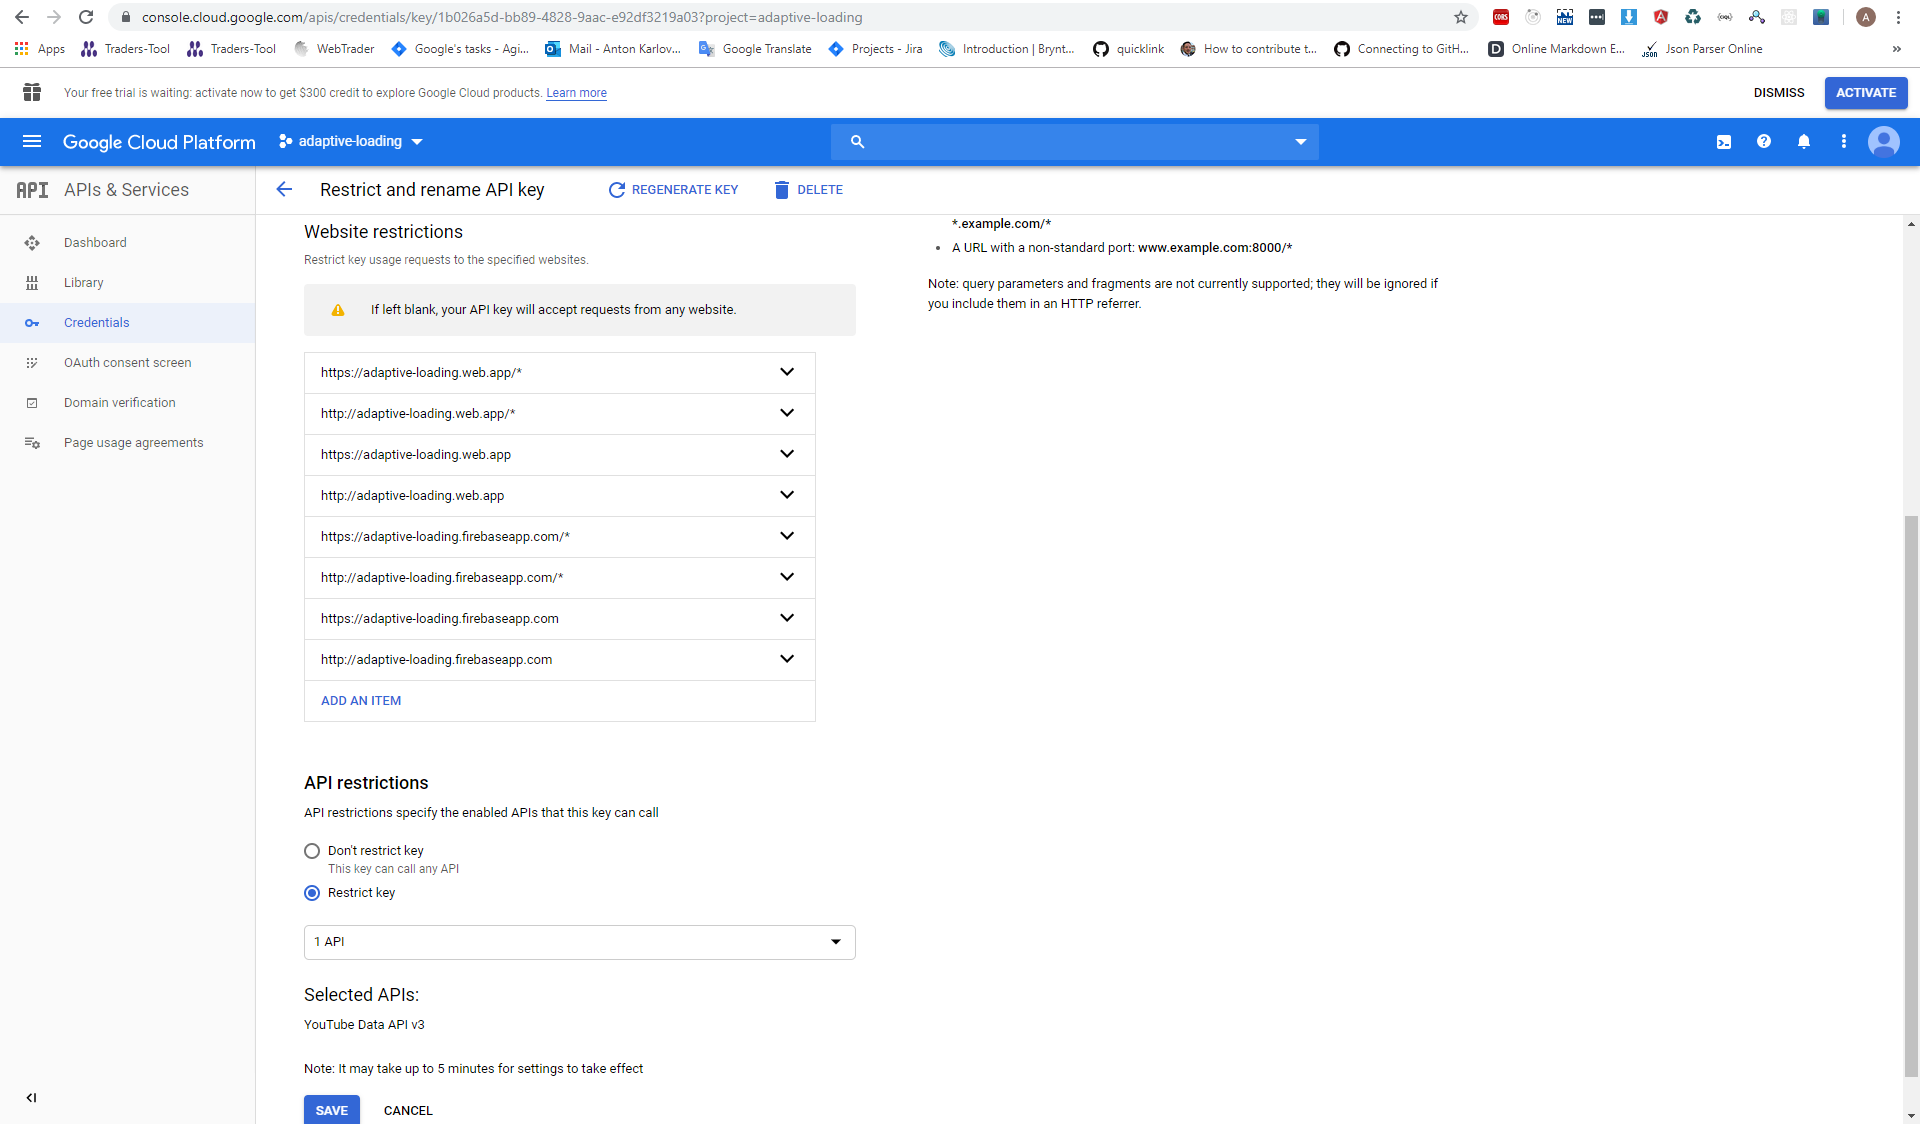Viewport: 1920px width, 1124px height.
Task: Go to the Credentials section
Action: click(97, 322)
